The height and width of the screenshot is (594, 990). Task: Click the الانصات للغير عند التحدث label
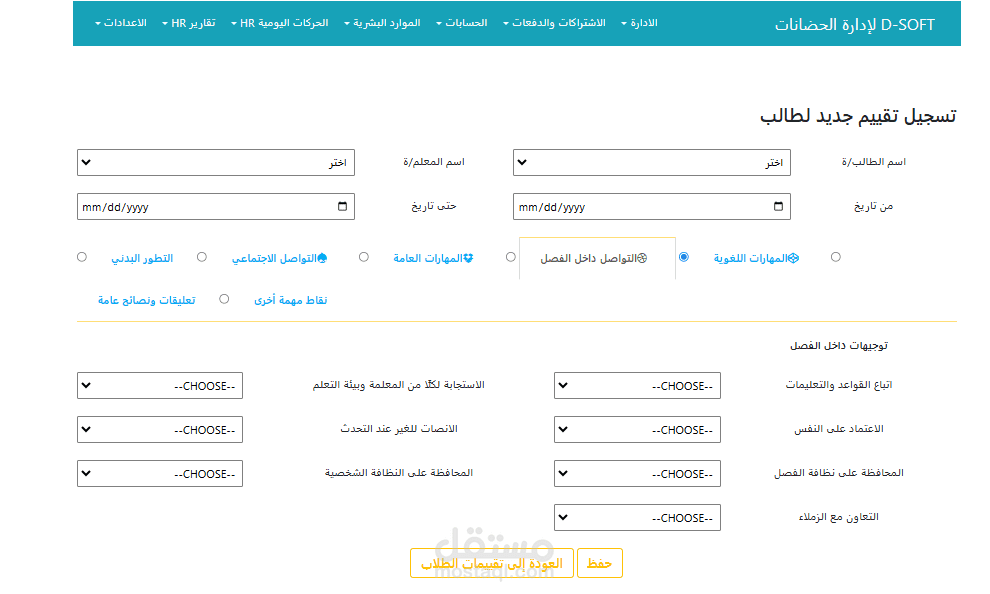point(399,429)
